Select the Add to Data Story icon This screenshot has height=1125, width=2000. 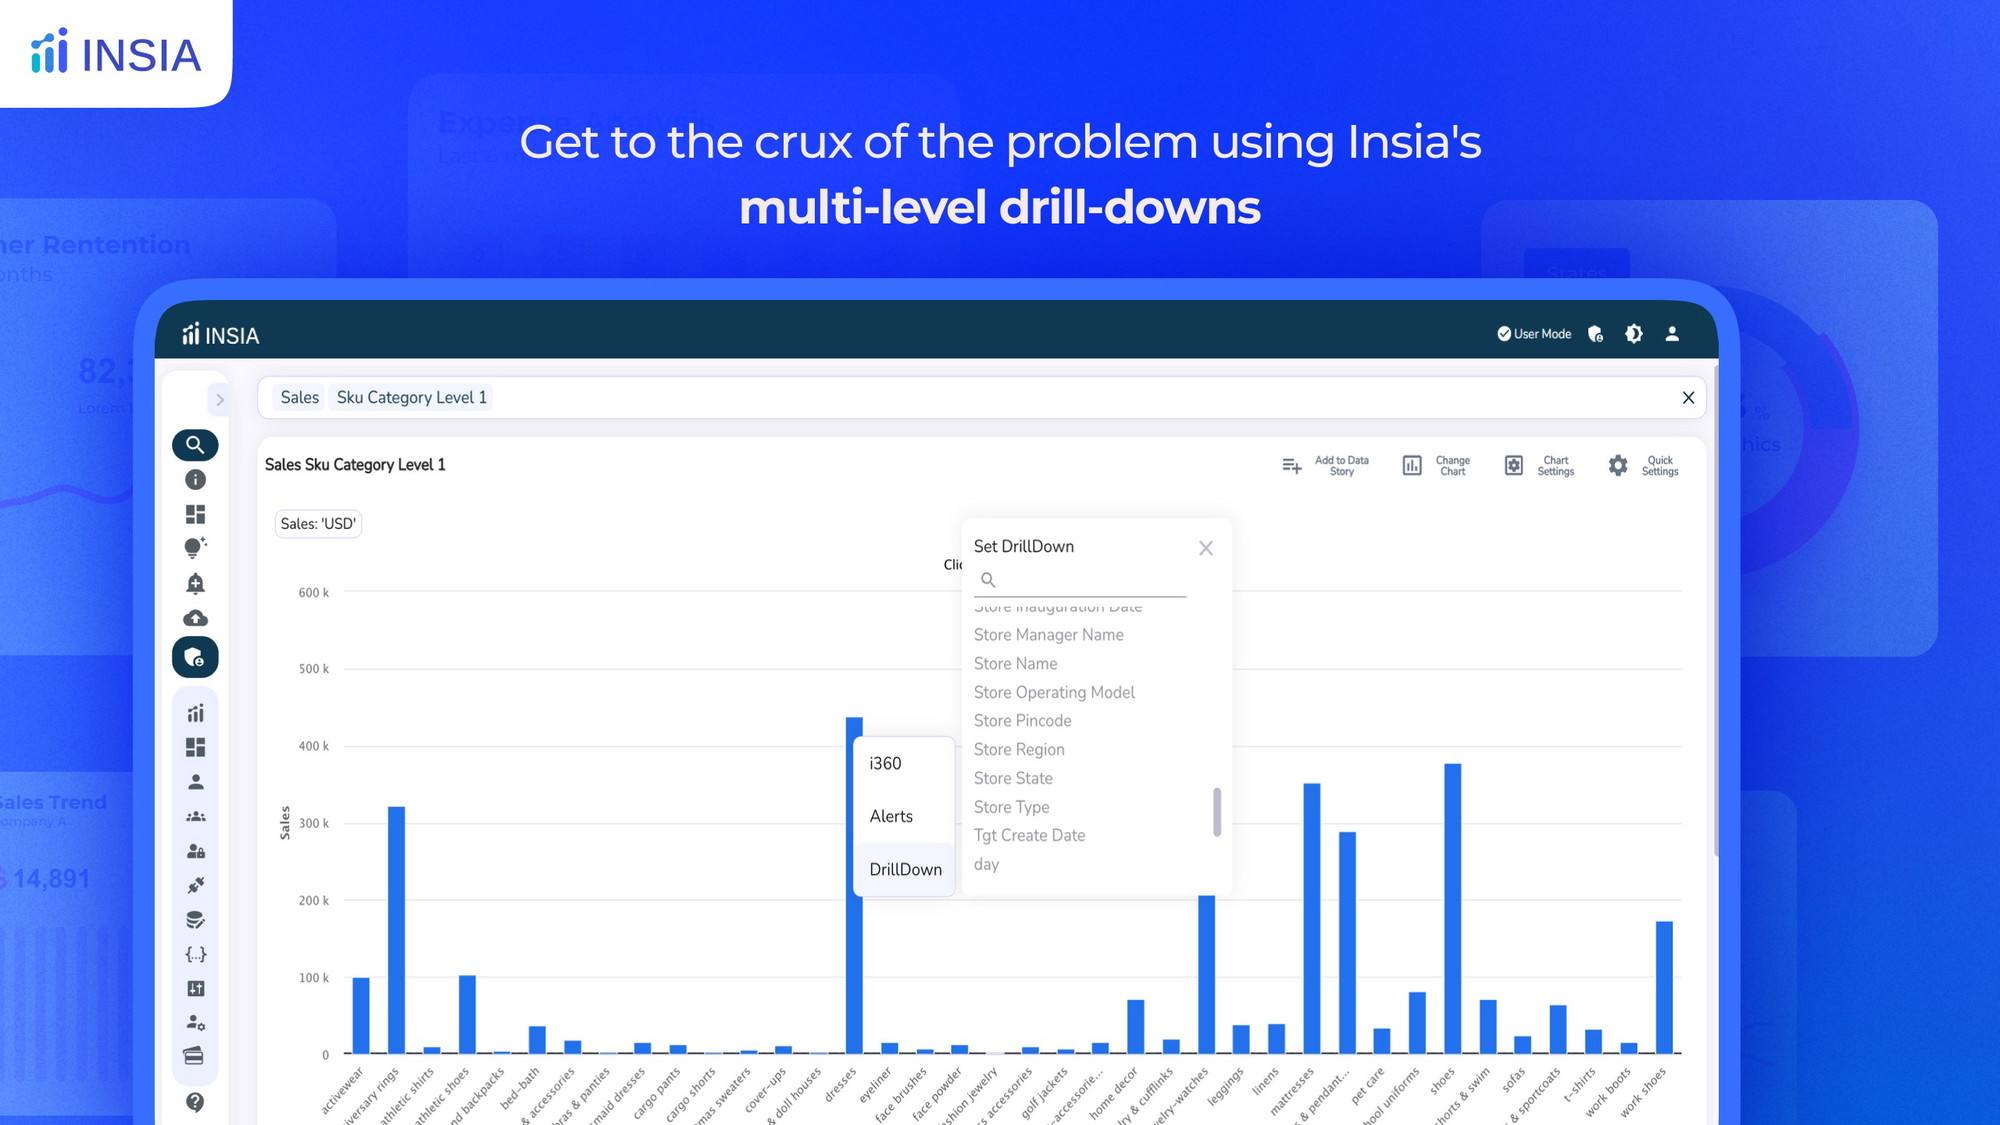[1291, 463]
